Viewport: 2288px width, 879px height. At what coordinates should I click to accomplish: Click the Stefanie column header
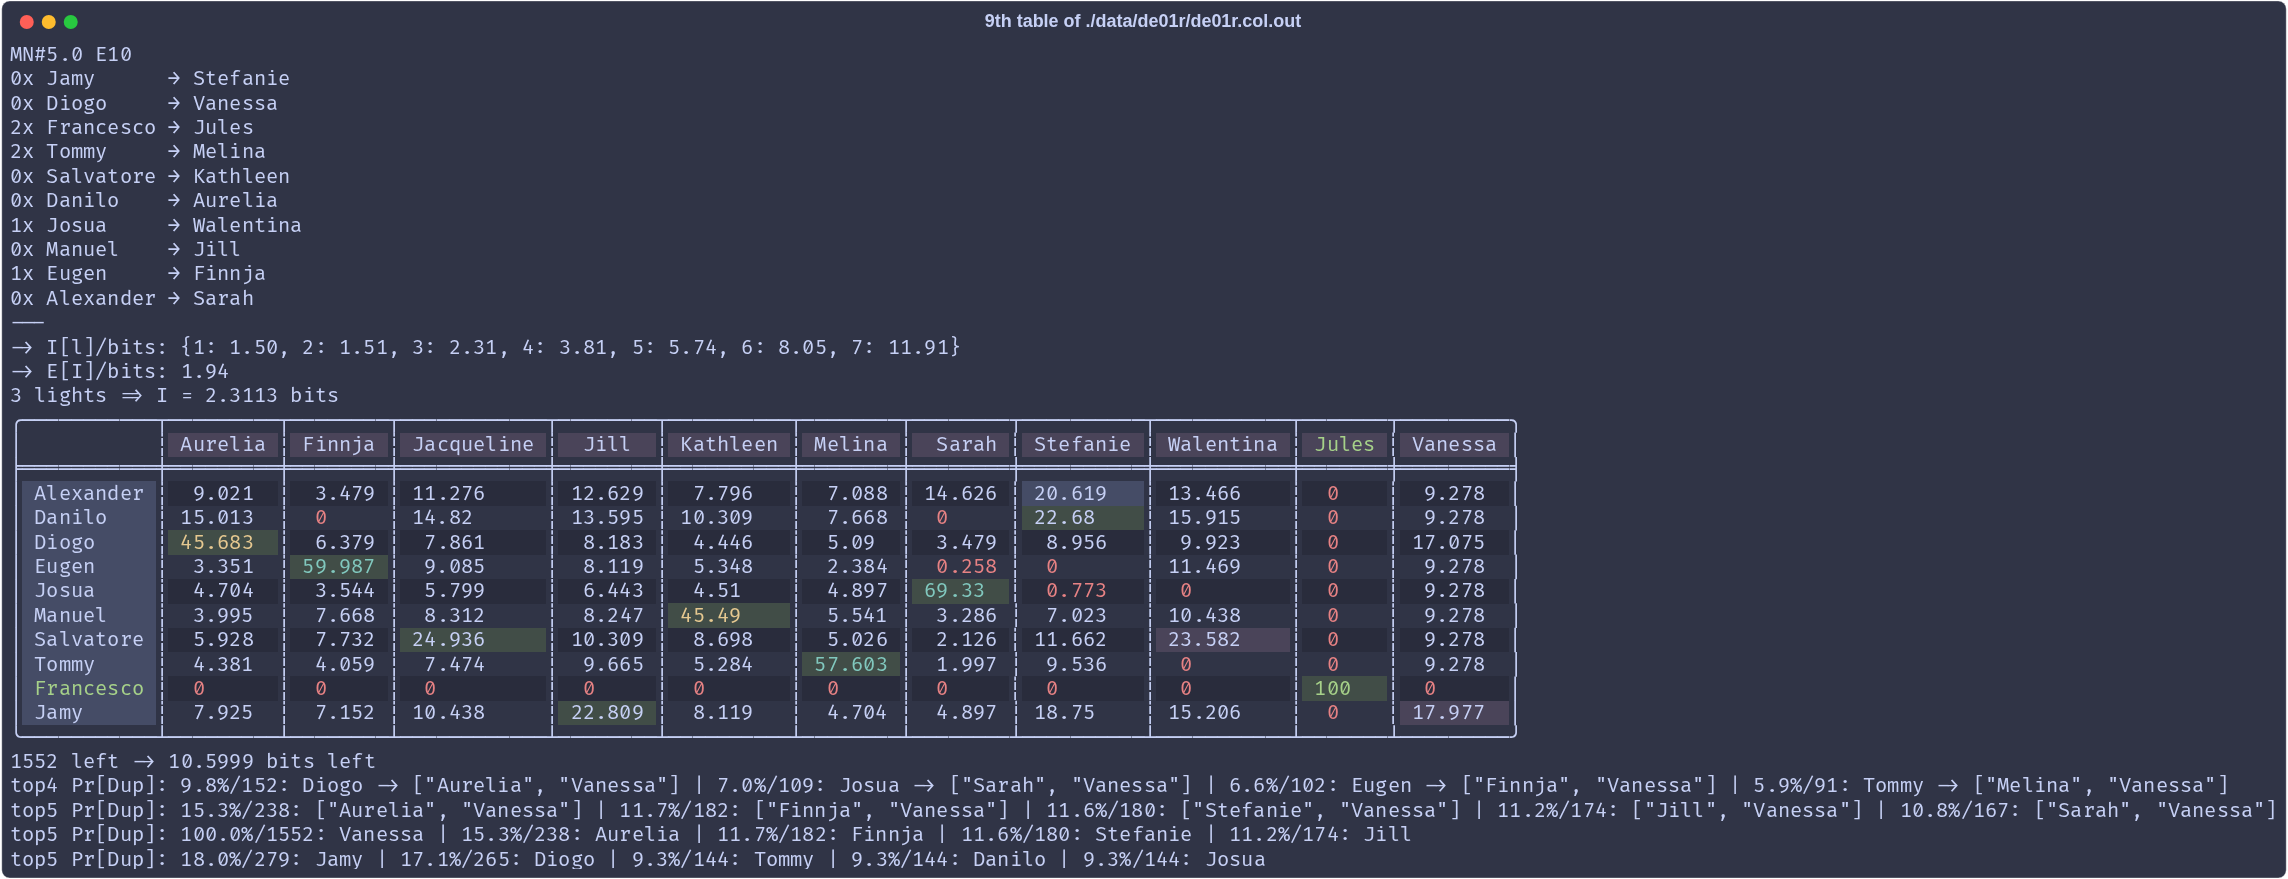(x=1083, y=444)
